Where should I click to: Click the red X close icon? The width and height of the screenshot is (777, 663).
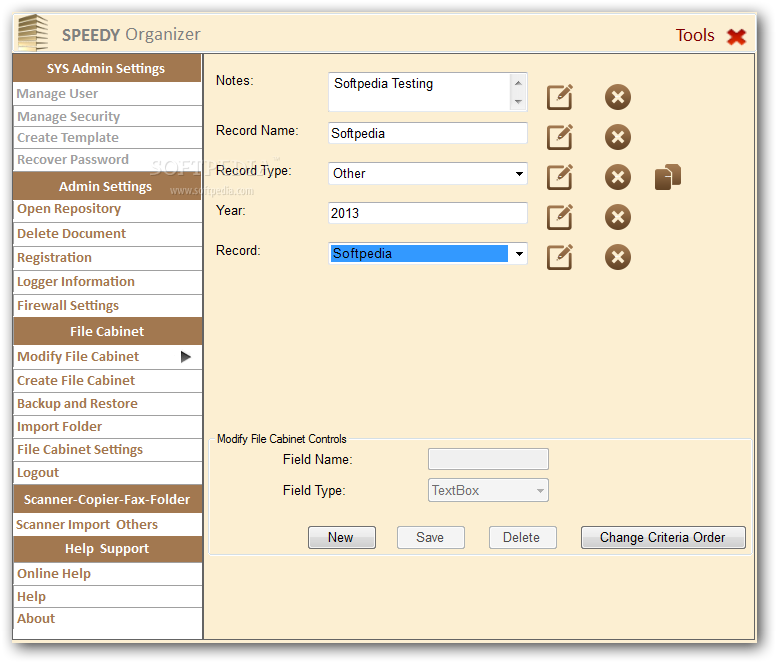pos(736,36)
